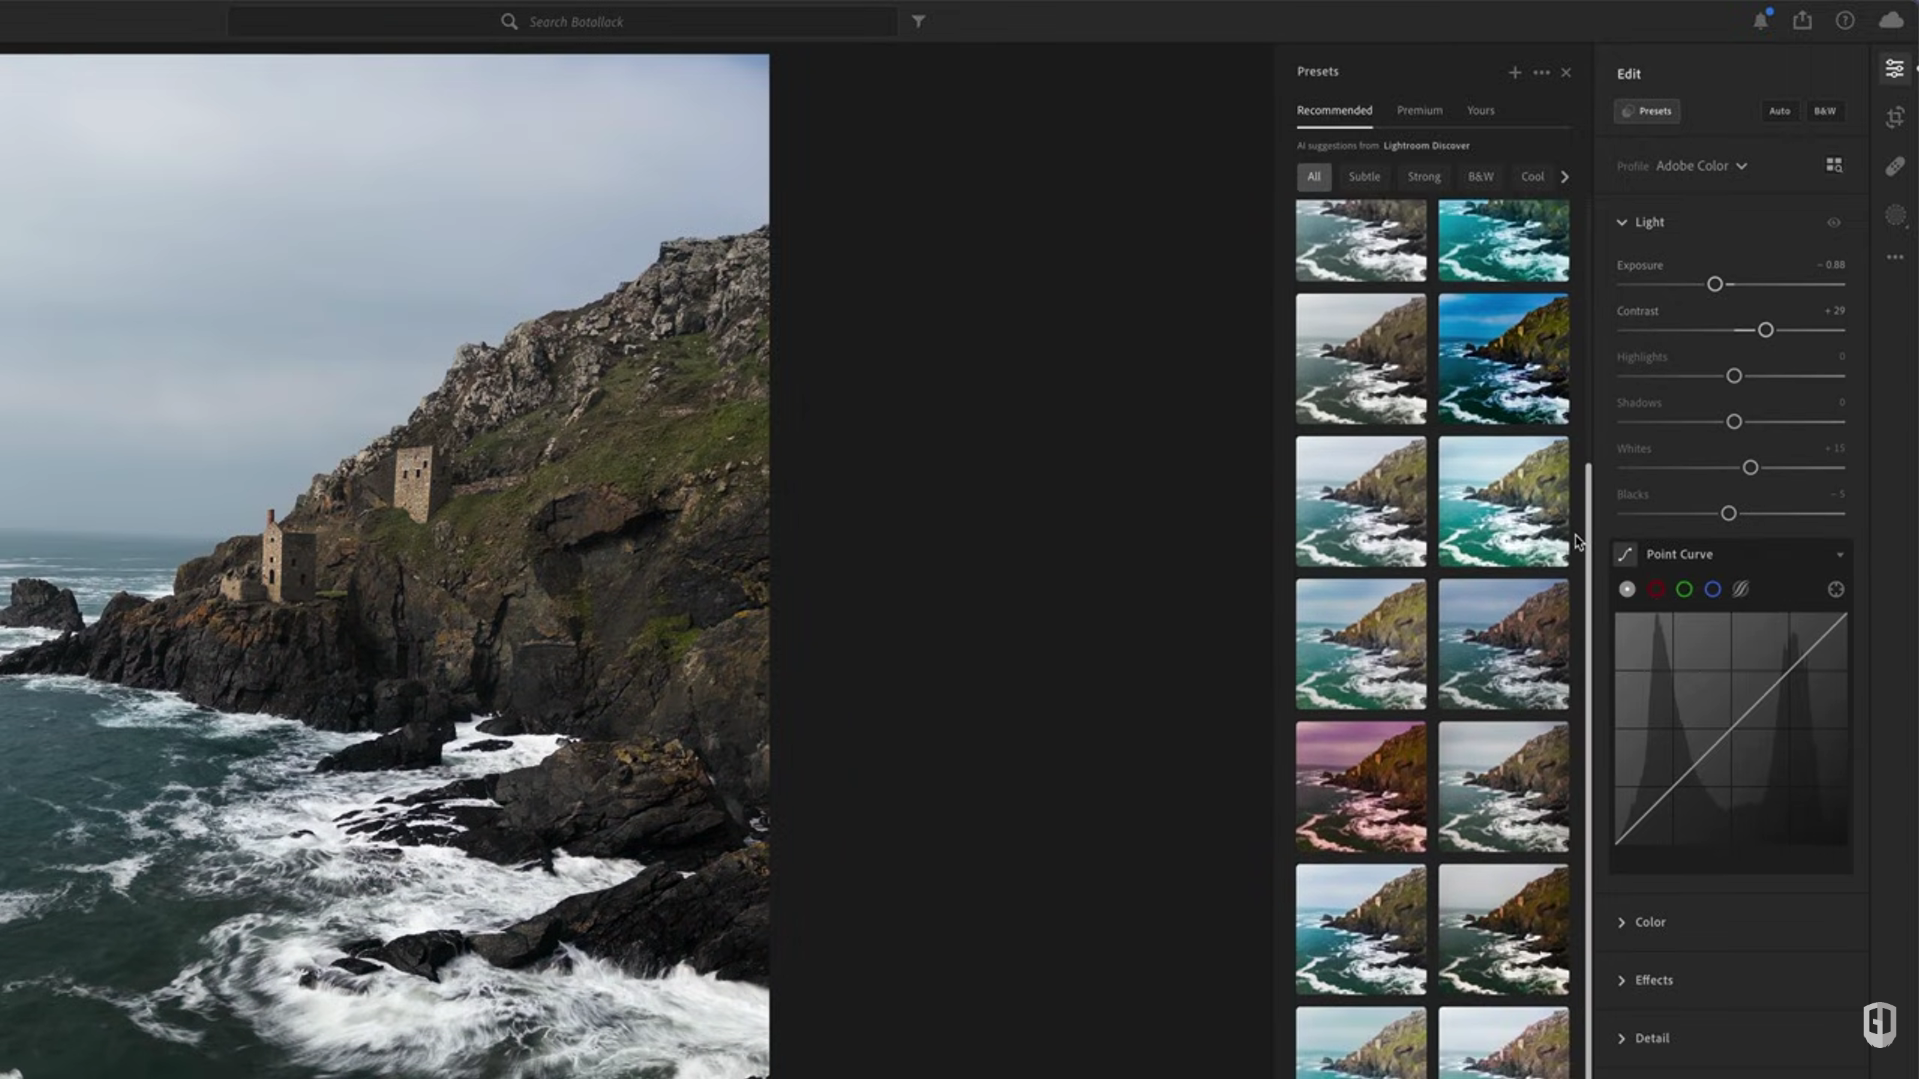This screenshot has width=1919, height=1079.
Task: Click the Contrast slider handle
Action: tap(1765, 330)
